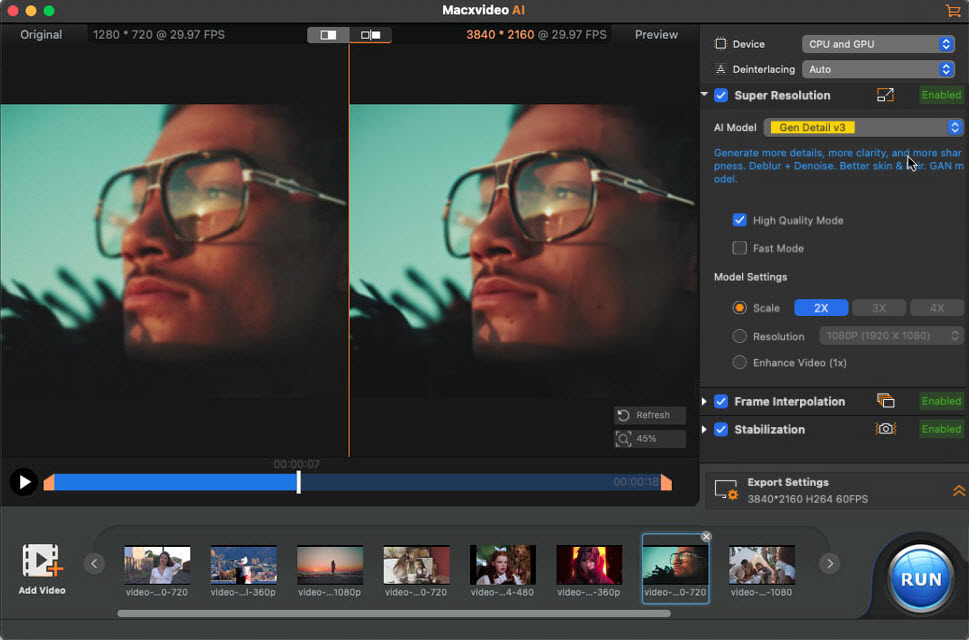Click the RUN button

click(921, 579)
